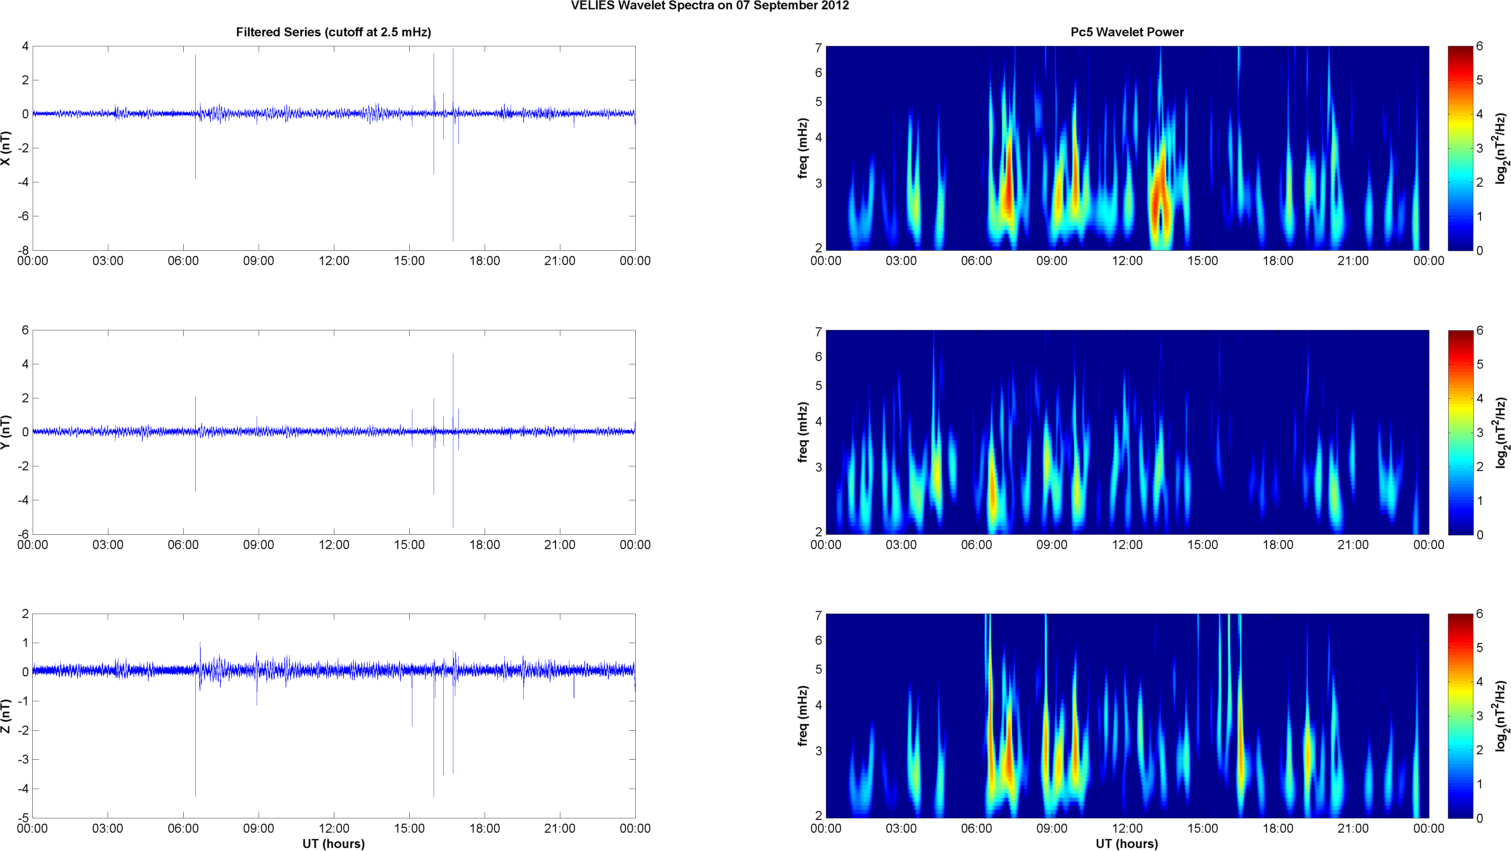Click the Z series negative spike near 06:30 UT
Viewport: 1511px width, 851px height.
click(195, 735)
